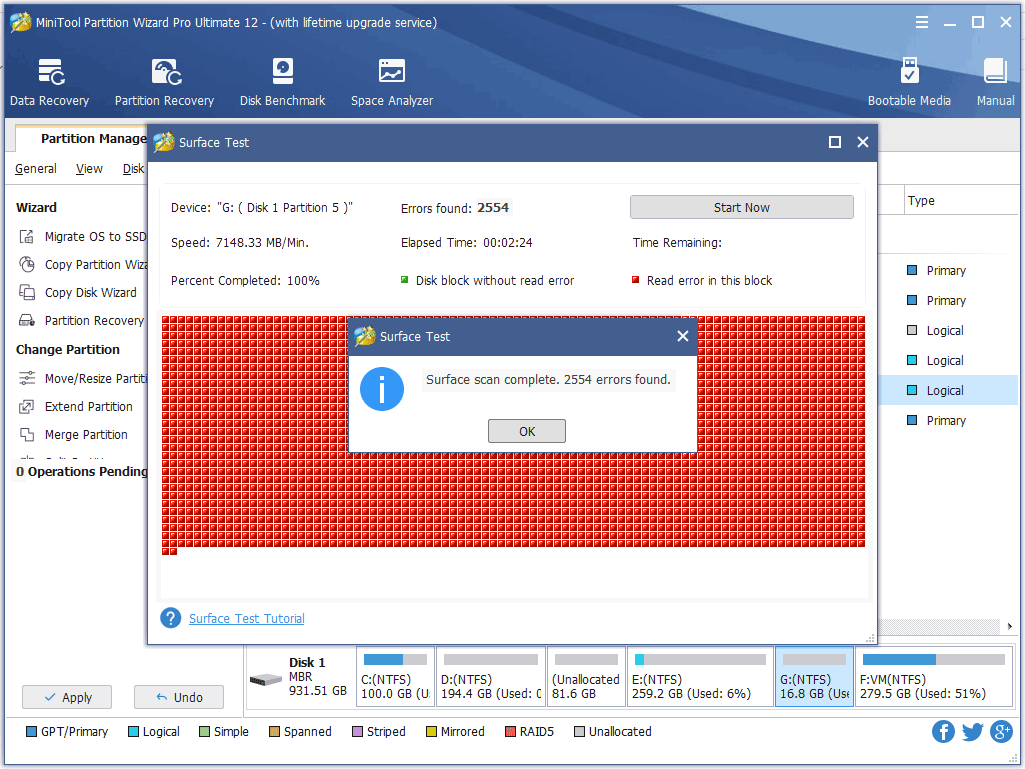Screen dimensions: 1025x769
Task: Select the D:(NTFS) partition block
Action: pos(491,677)
